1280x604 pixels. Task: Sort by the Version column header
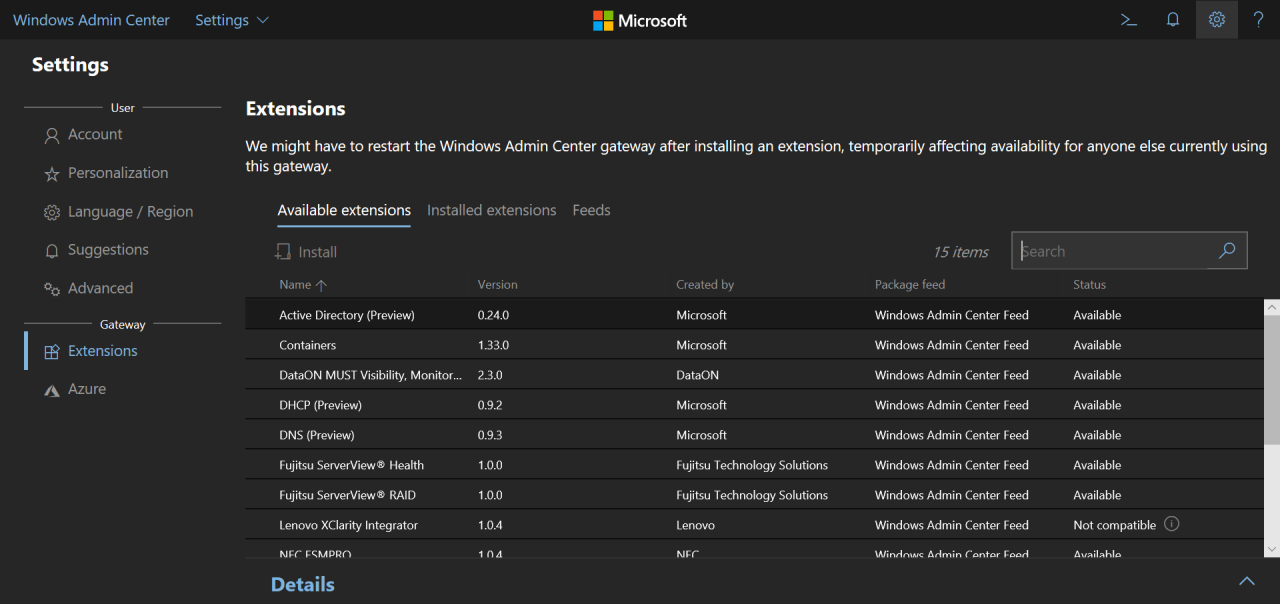point(498,285)
